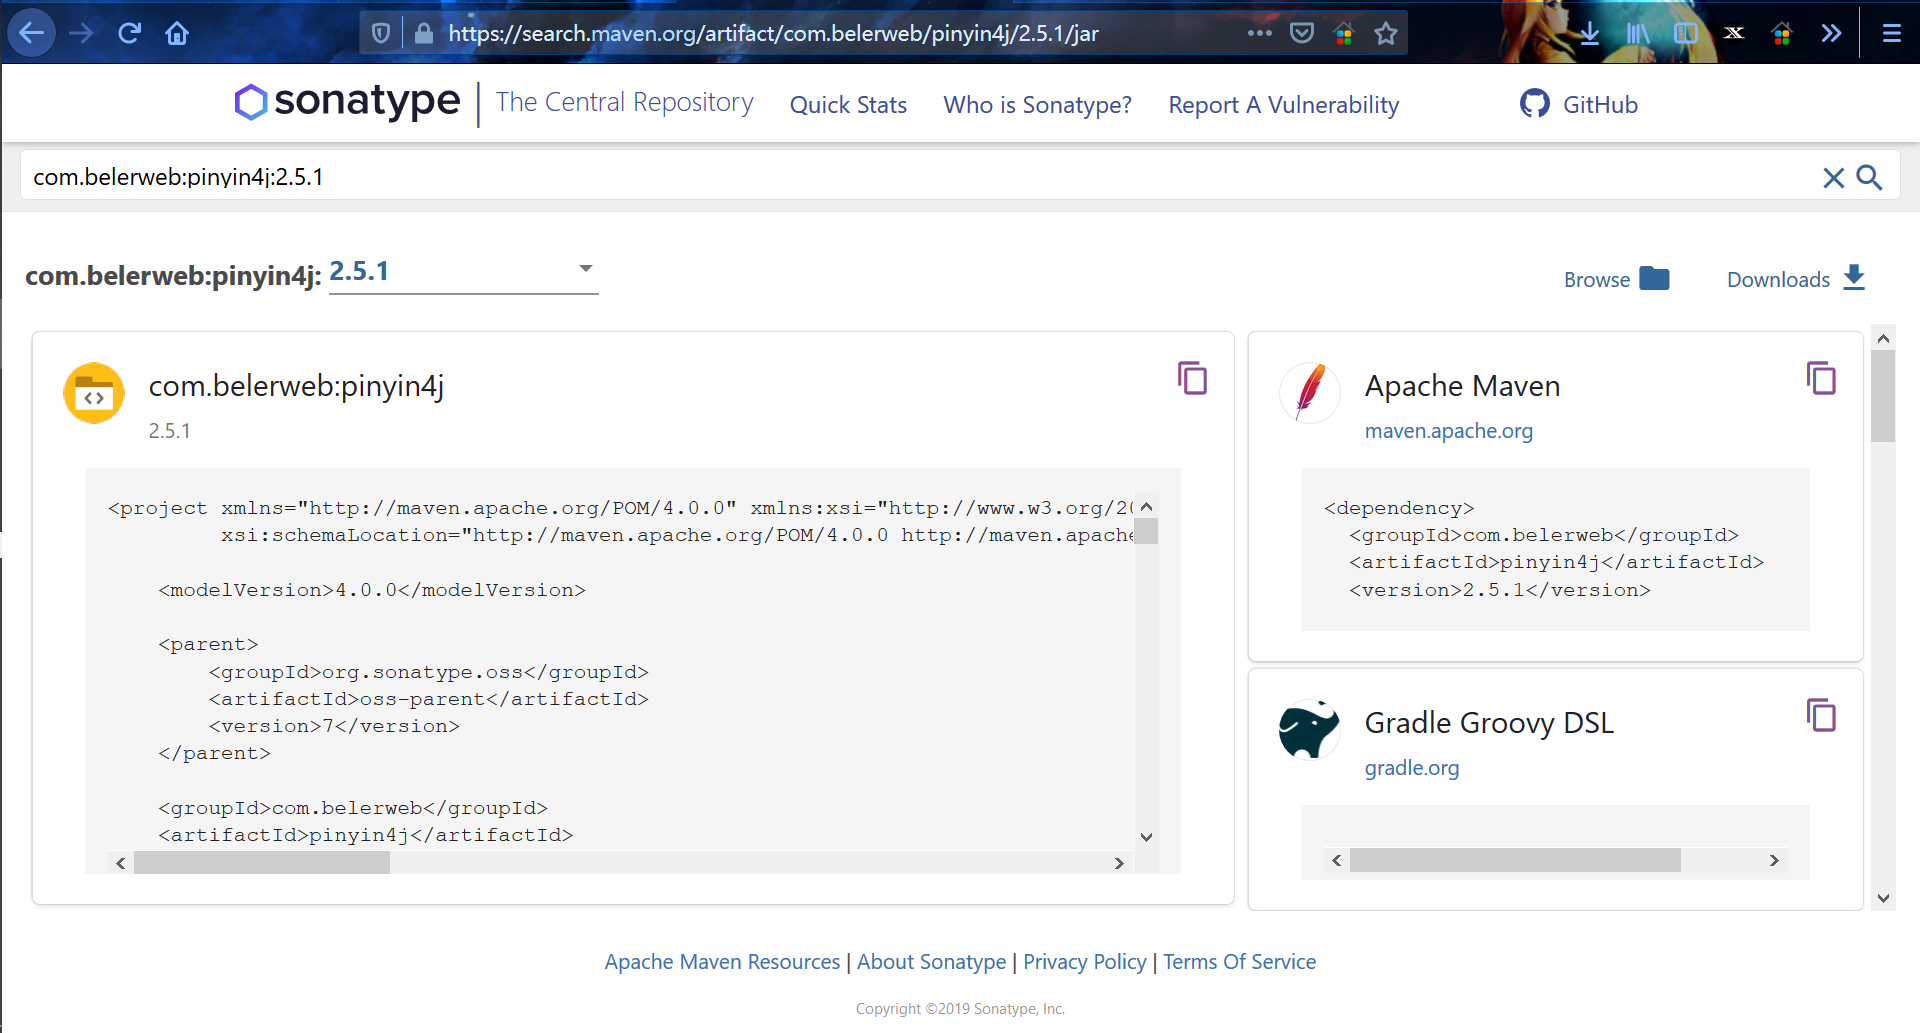Click the Gradle Groovy DSL heading

[1489, 723]
